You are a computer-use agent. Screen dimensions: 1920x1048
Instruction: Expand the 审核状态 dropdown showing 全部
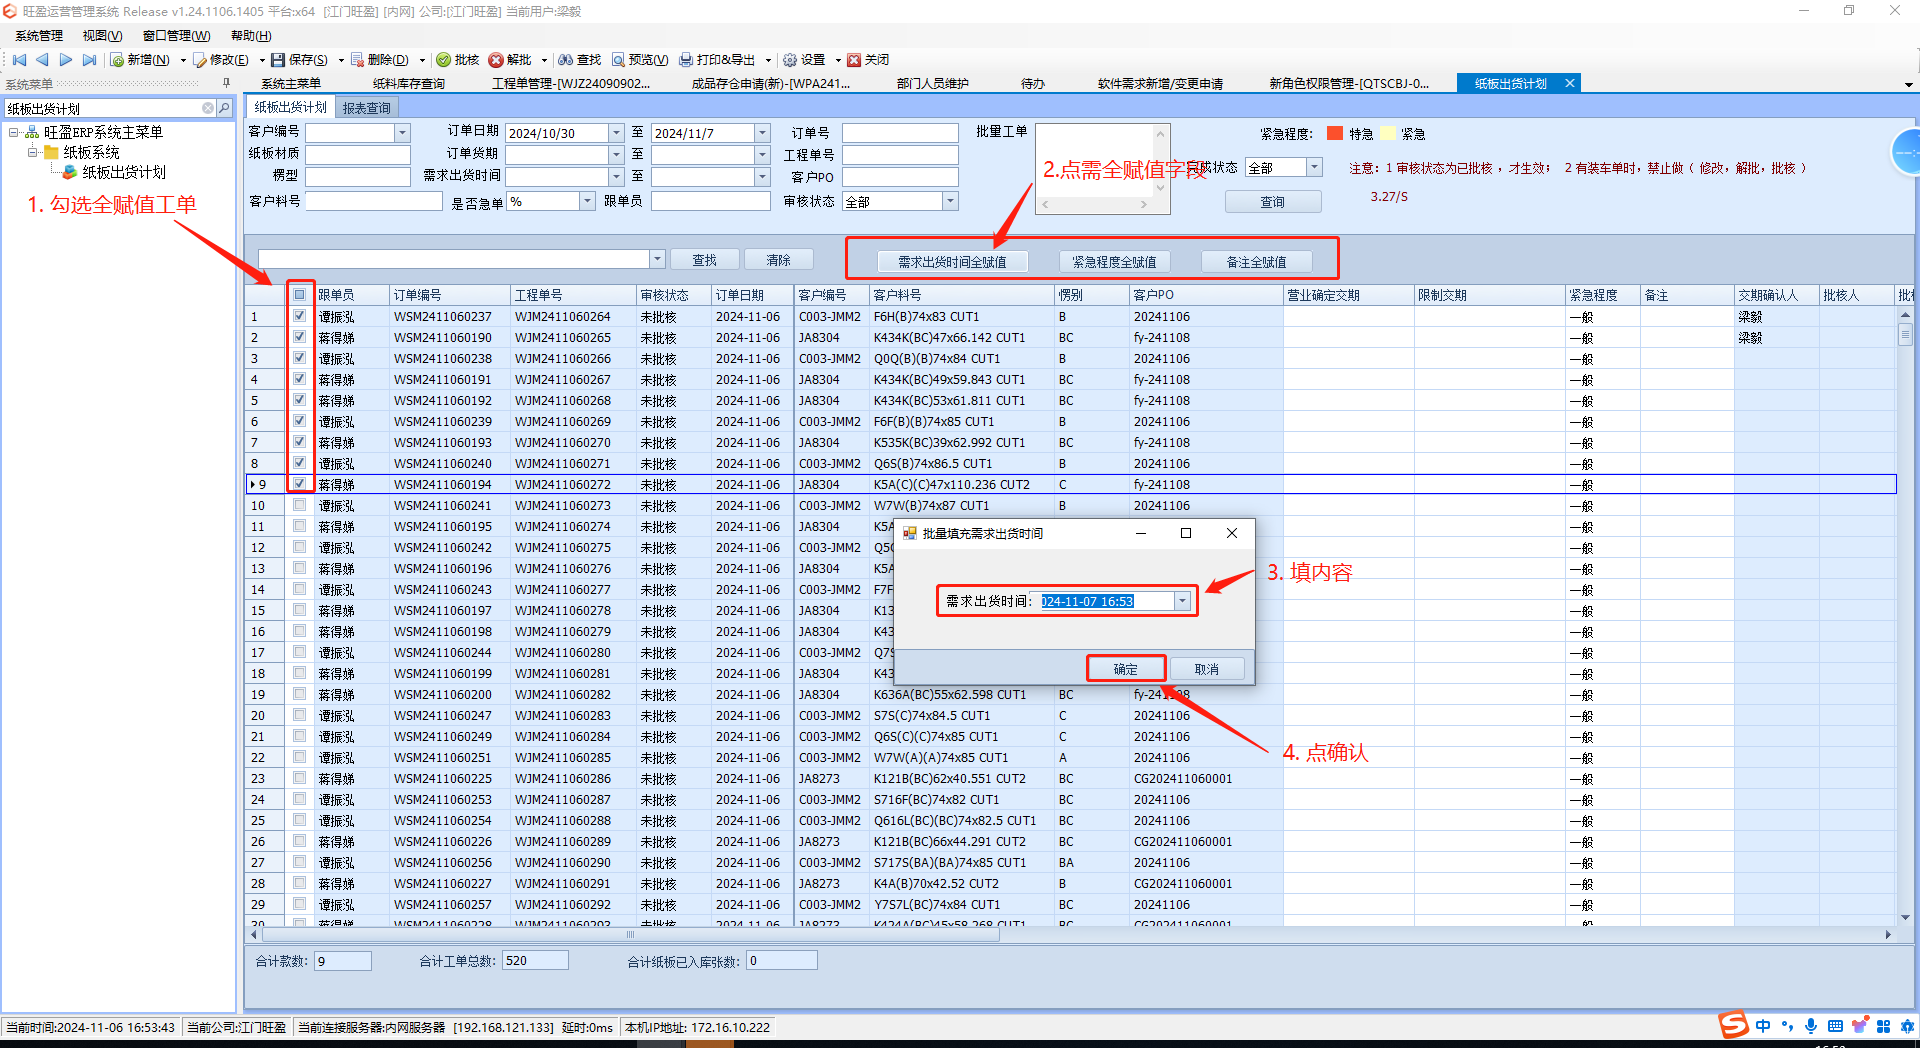(950, 201)
